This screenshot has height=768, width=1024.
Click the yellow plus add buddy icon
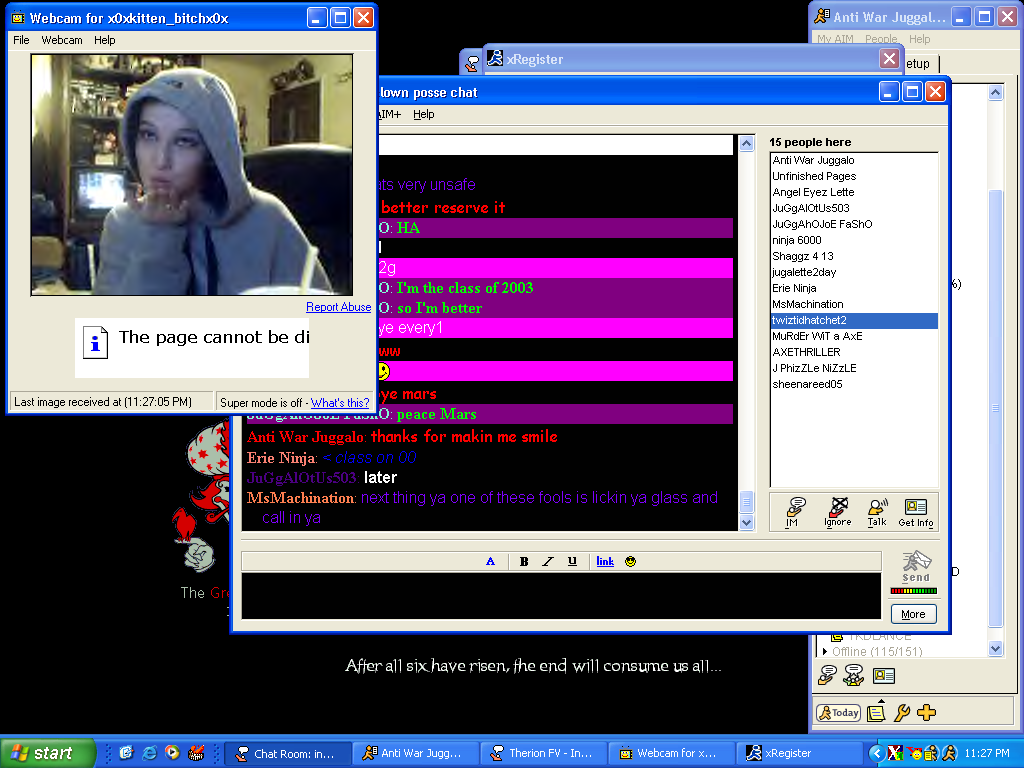pos(926,713)
